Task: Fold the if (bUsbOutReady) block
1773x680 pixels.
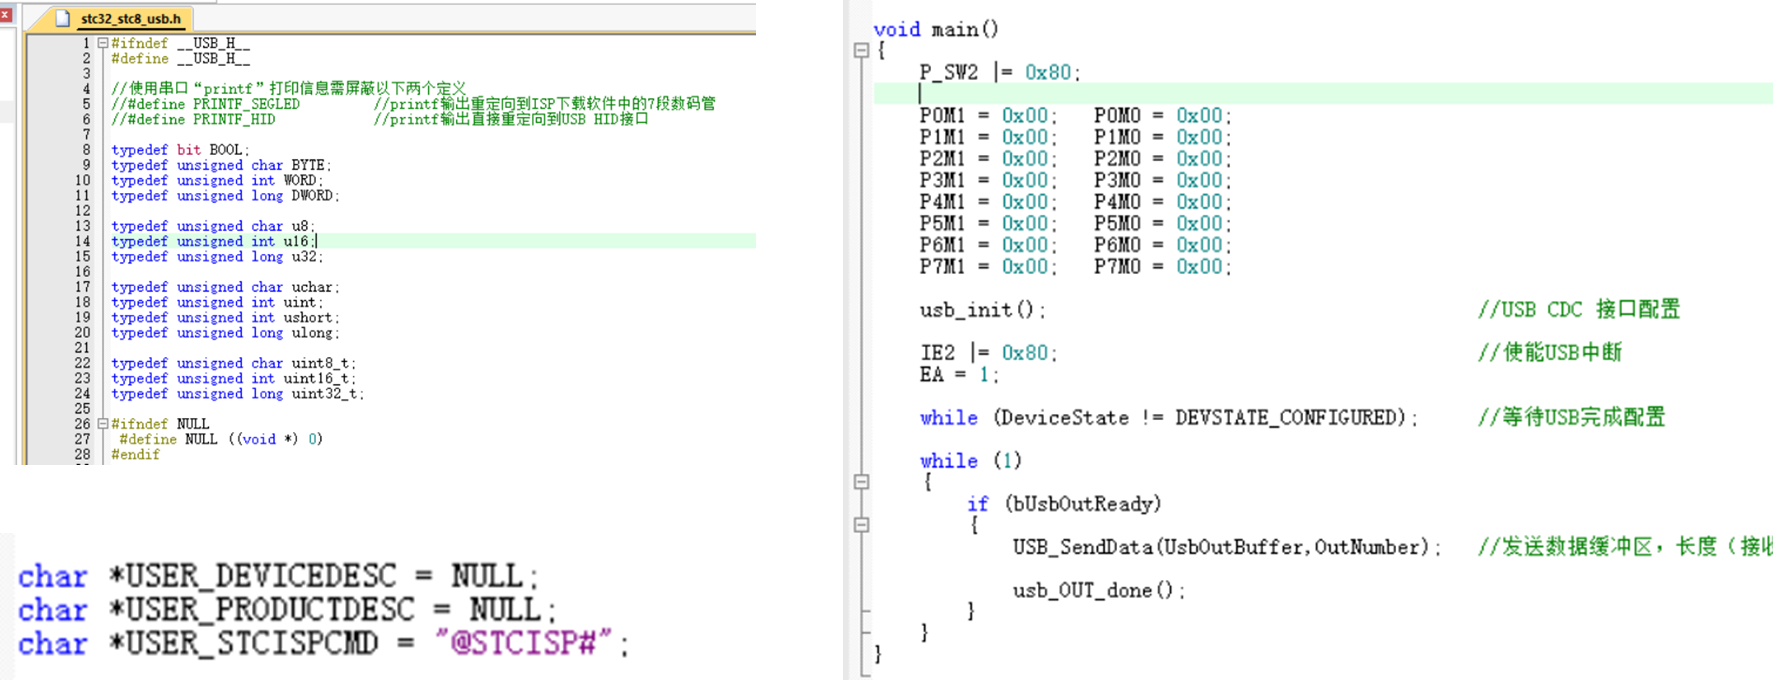Action: tap(861, 525)
